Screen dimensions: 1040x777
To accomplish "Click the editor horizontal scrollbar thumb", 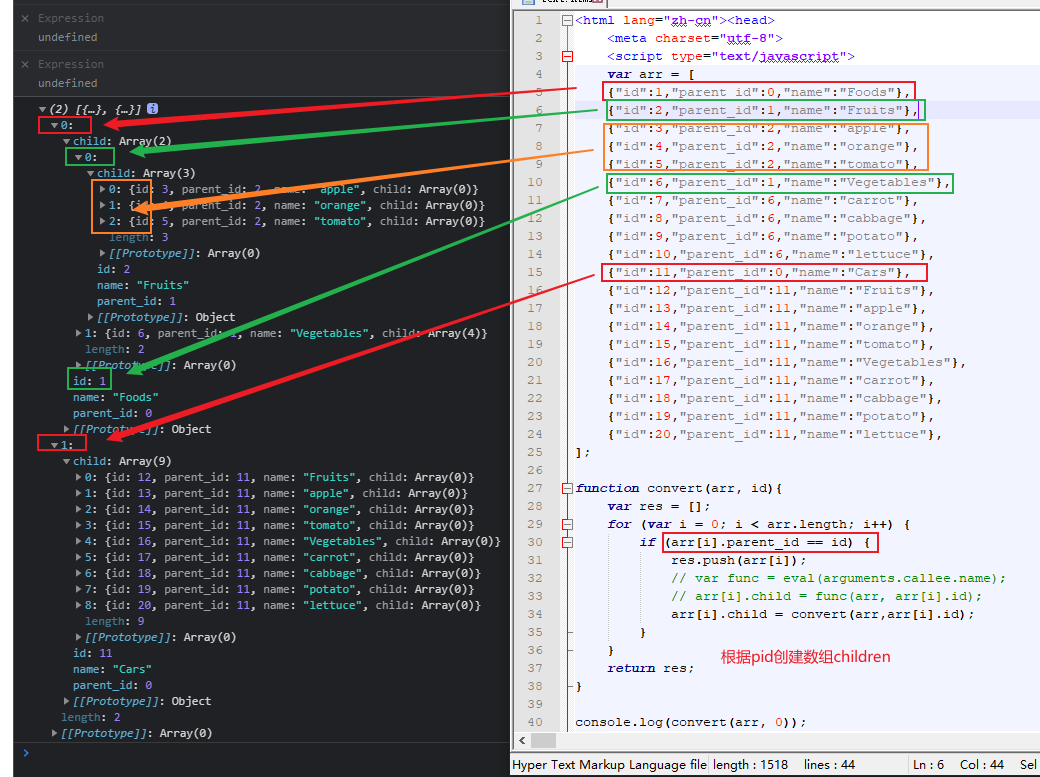I will (543, 741).
